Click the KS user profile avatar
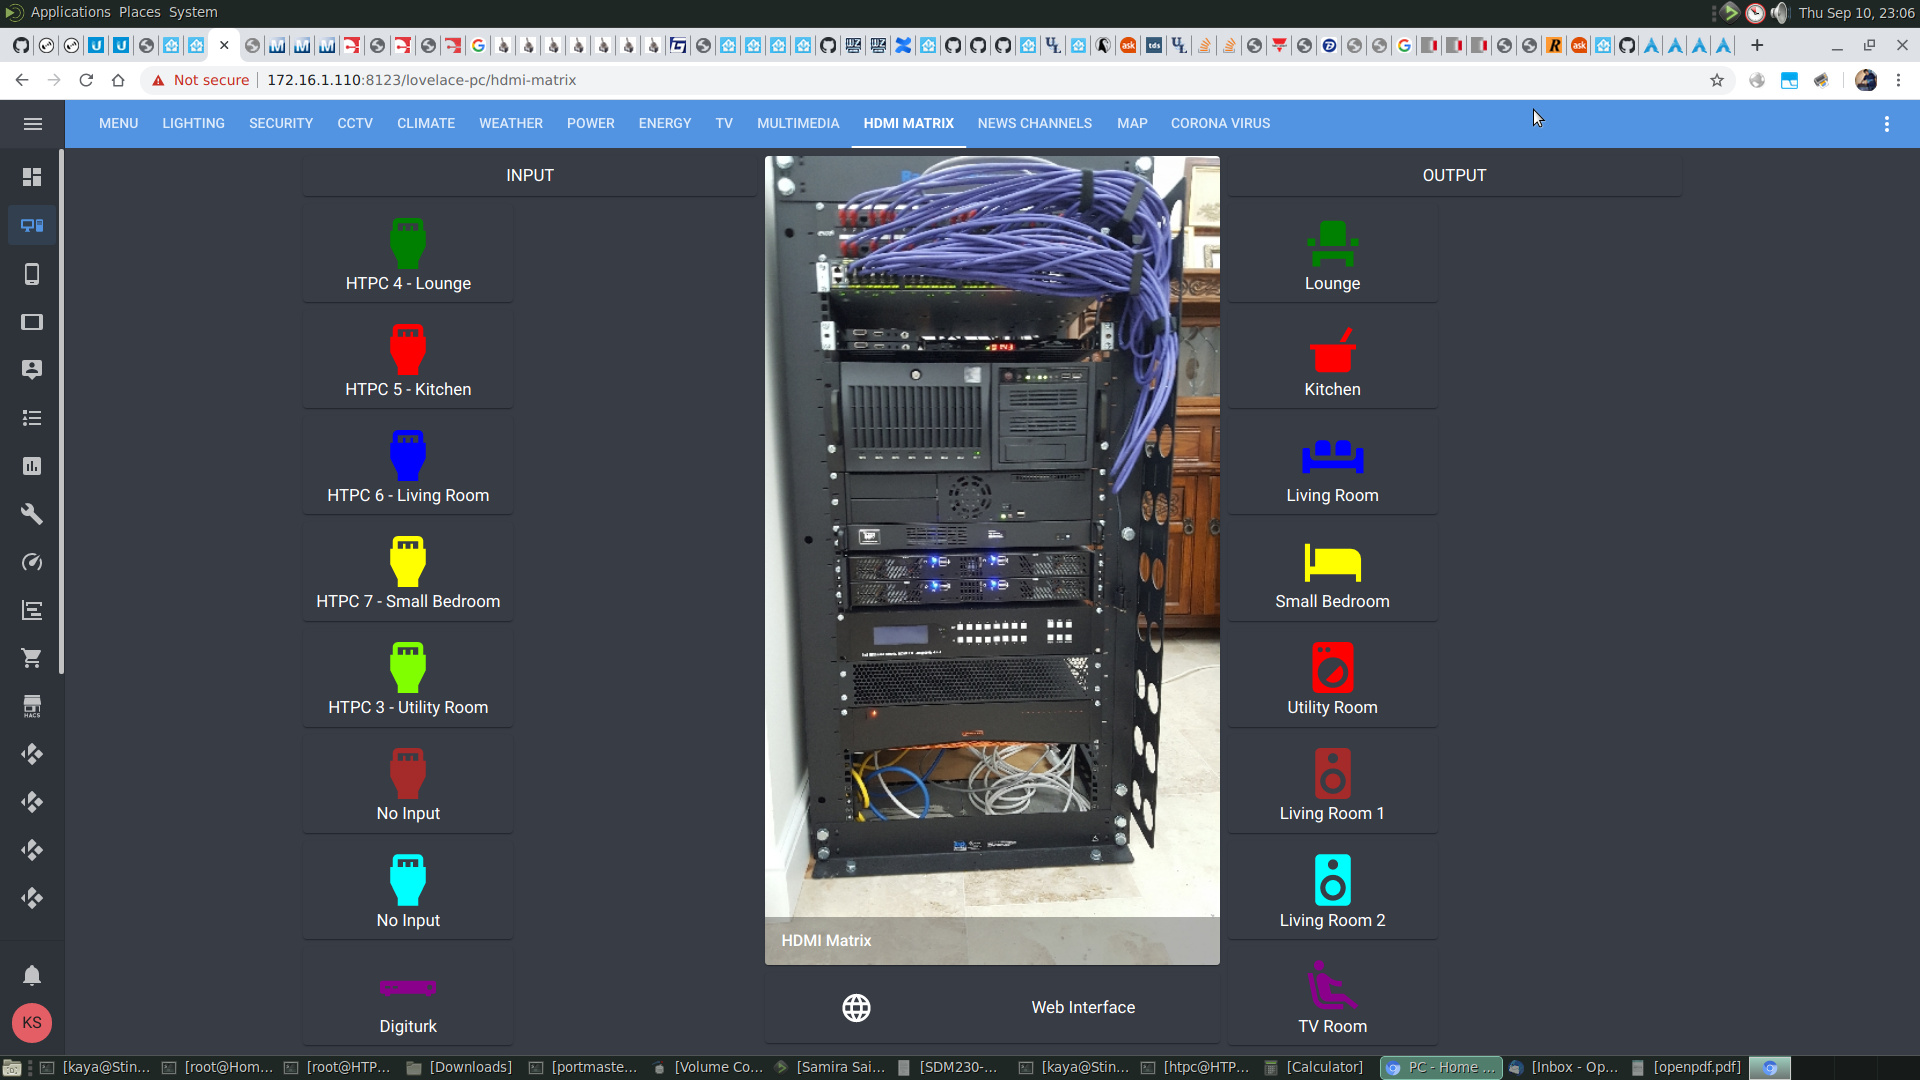 (x=32, y=1023)
